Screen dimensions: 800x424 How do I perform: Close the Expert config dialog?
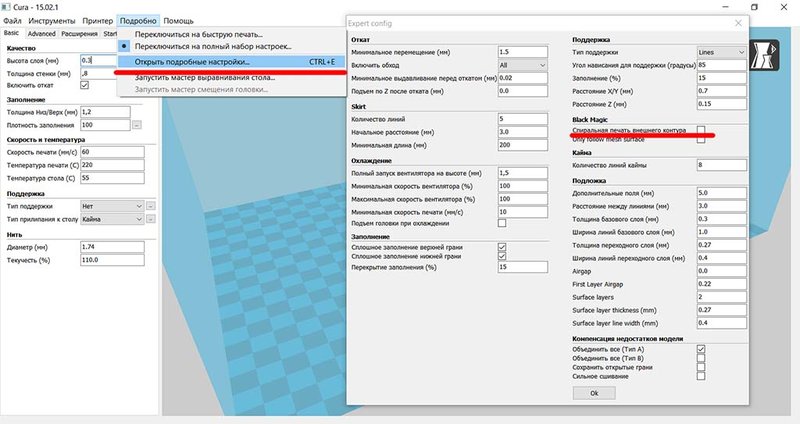[737, 22]
